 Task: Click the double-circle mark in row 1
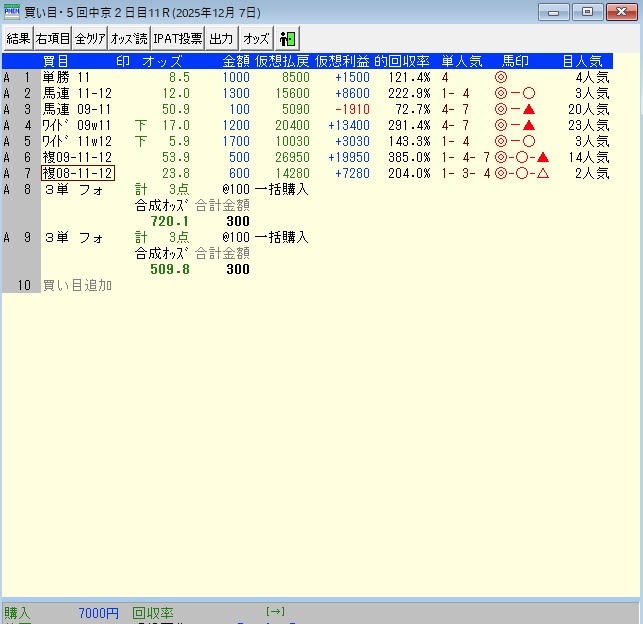(x=500, y=77)
